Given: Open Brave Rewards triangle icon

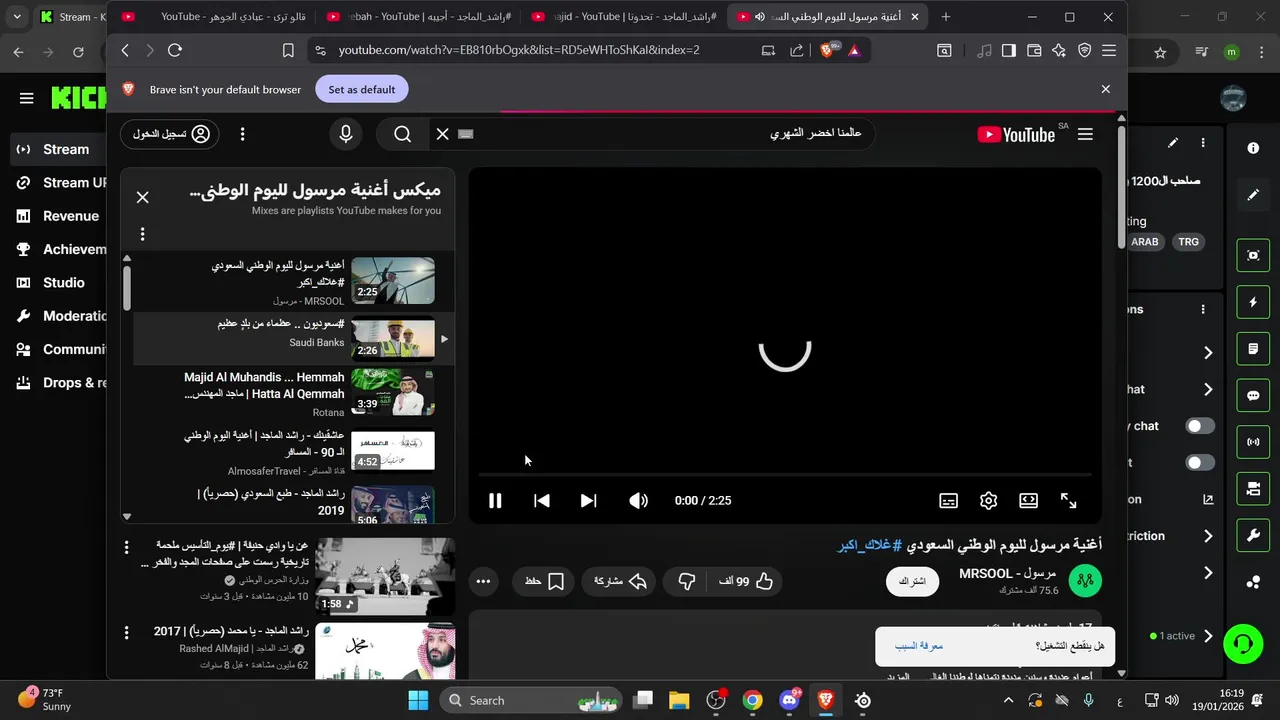Looking at the screenshot, I should tap(854, 50).
